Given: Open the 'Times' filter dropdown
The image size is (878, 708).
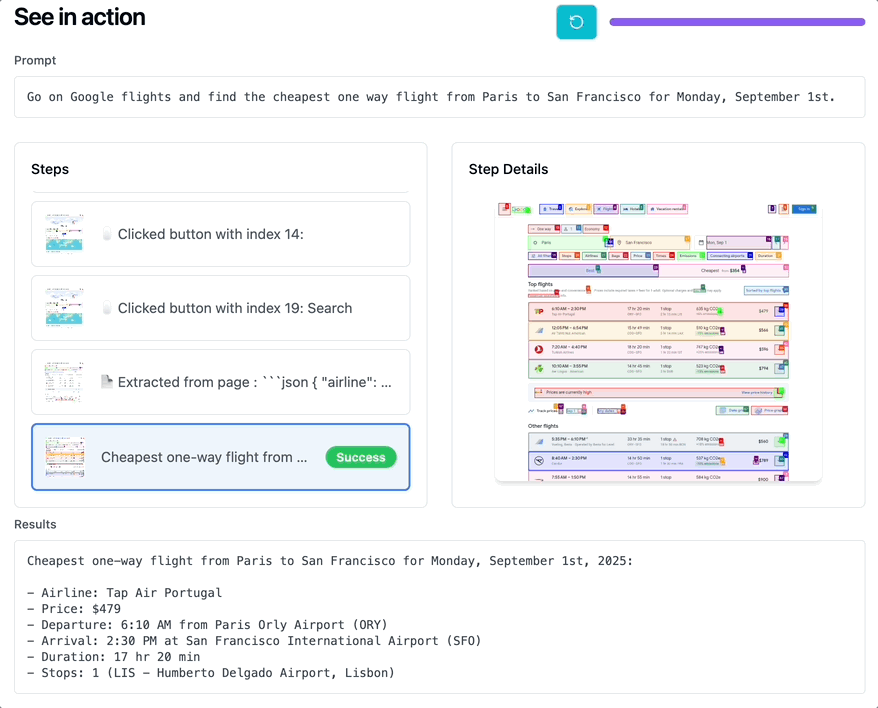Looking at the screenshot, I should tap(664, 256).
